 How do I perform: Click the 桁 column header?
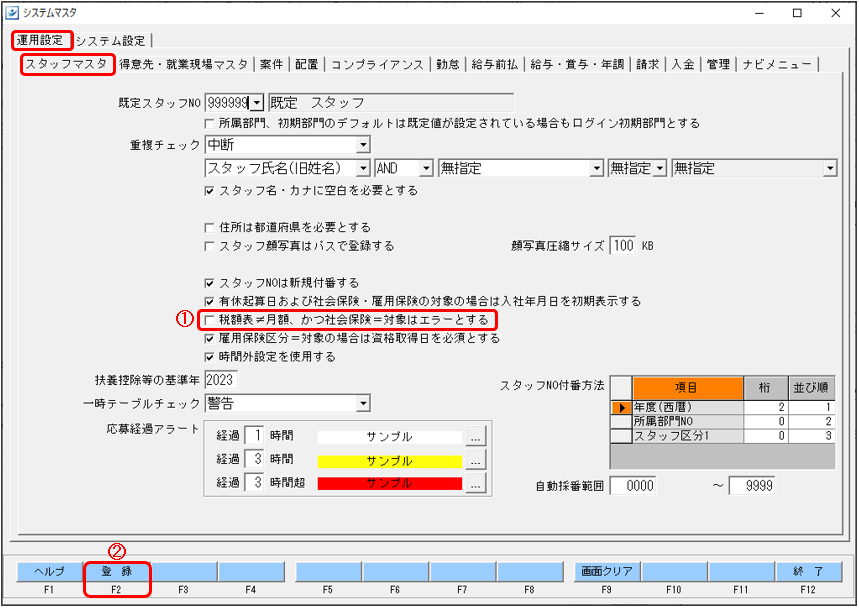(x=765, y=388)
